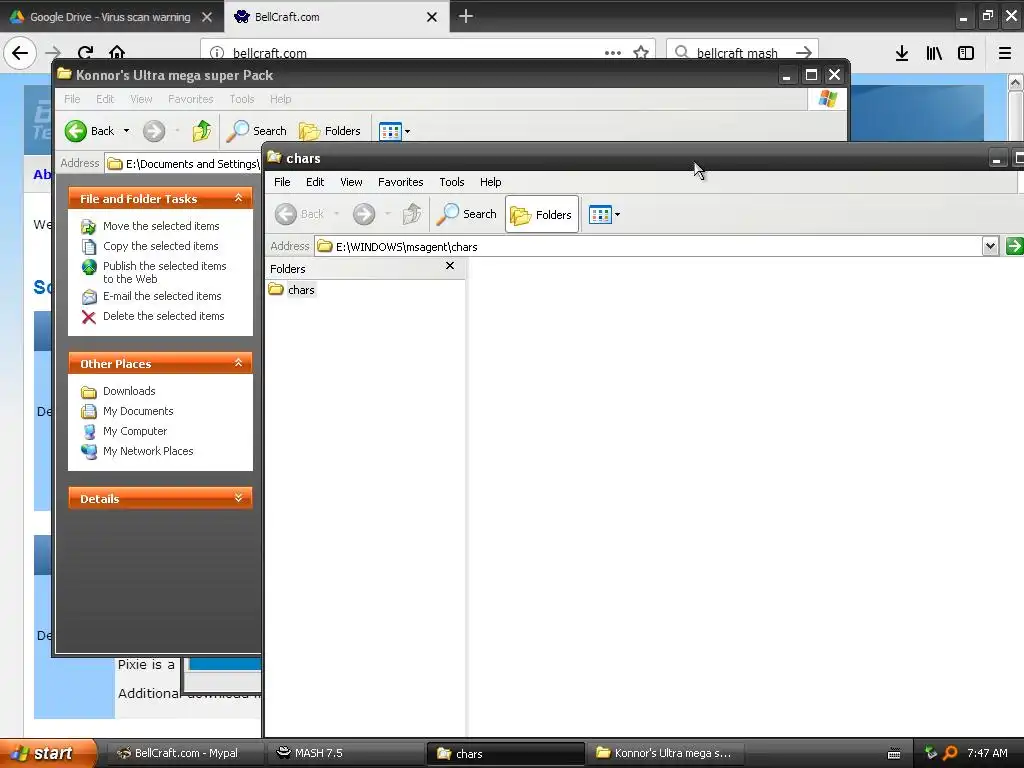Open the browser hamburger menu
Screen dimensions: 1024x768
tap(1005, 54)
